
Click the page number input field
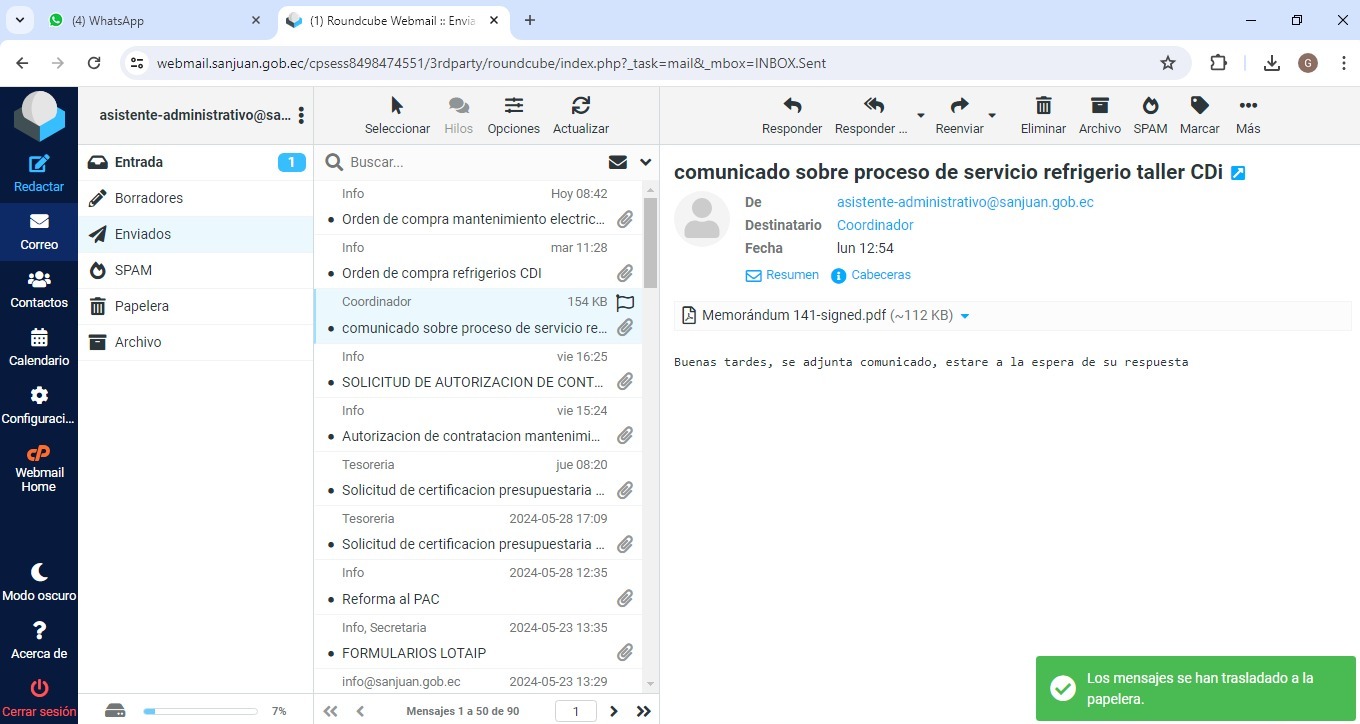click(577, 711)
